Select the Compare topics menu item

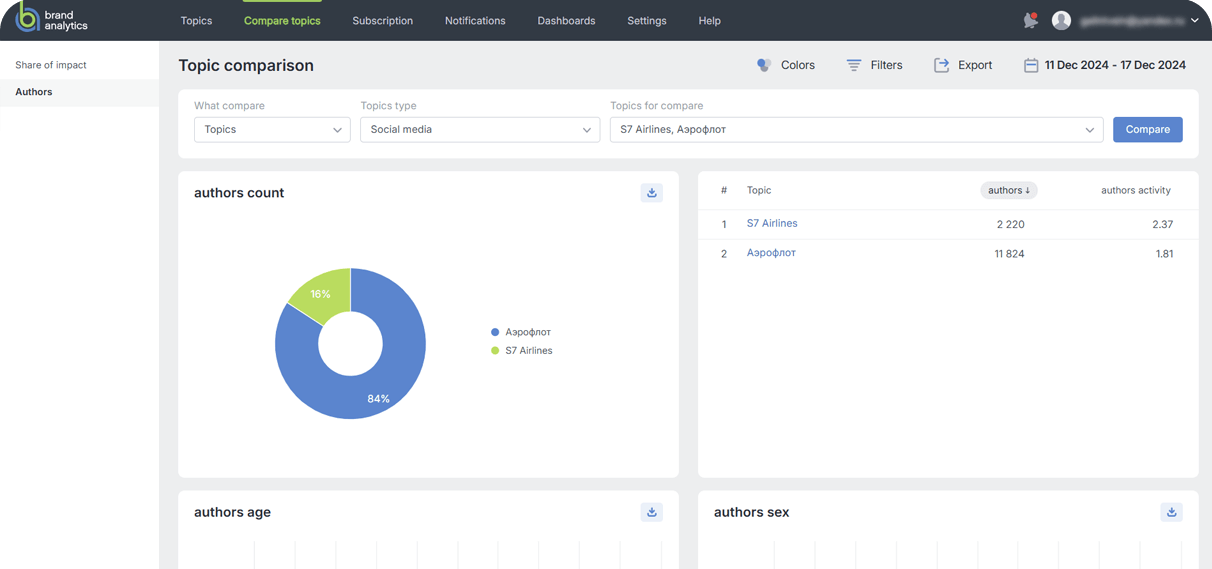282,21
